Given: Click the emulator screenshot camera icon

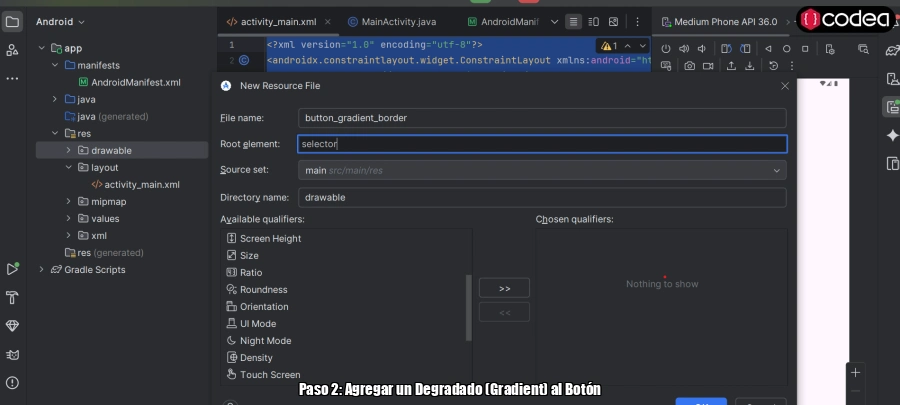Looking at the screenshot, I should coord(689,66).
